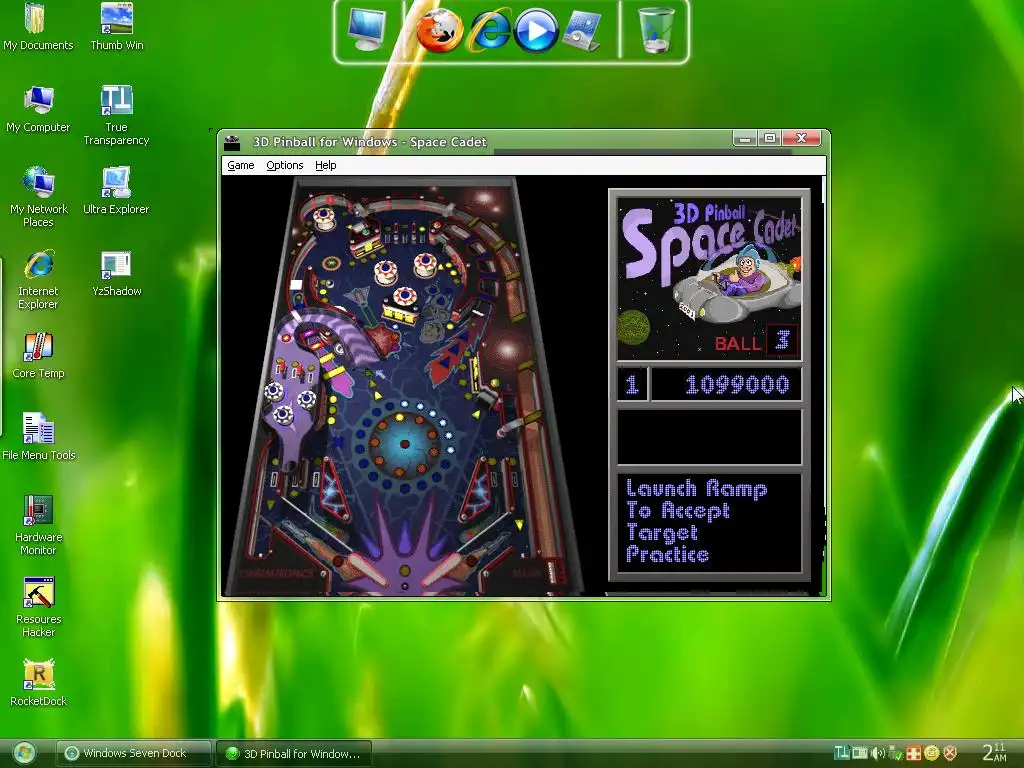Select the Internet Explorer desktop icon
Viewport: 1024px width, 768px height.
(38, 280)
